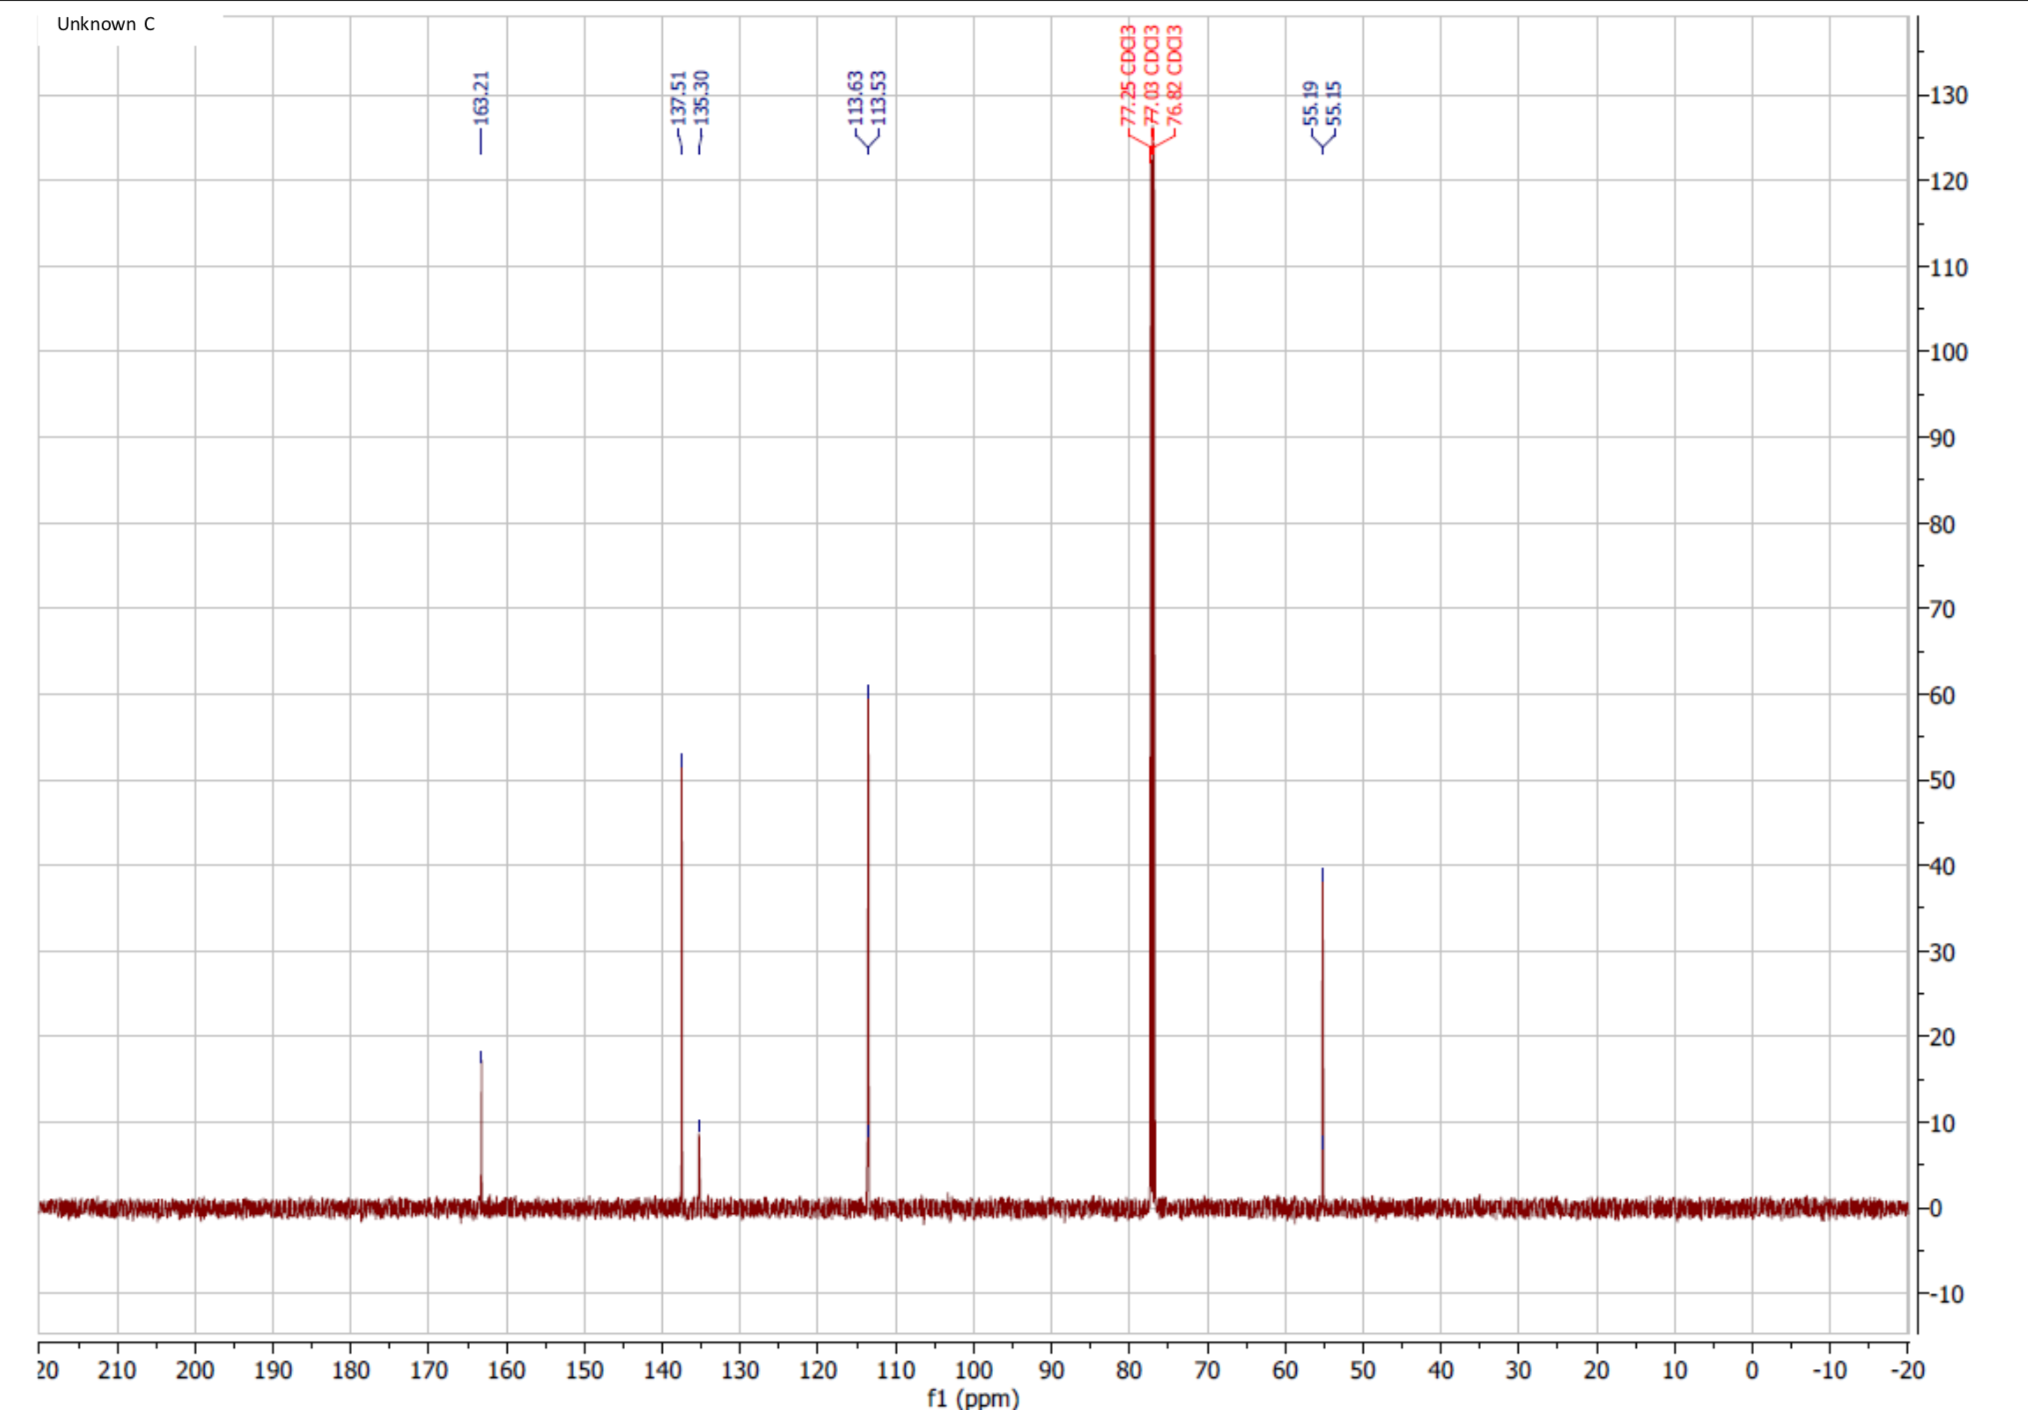Click the 100 tick on ppm axis
The height and width of the screenshot is (1410, 2028).
click(x=973, y=1370)
